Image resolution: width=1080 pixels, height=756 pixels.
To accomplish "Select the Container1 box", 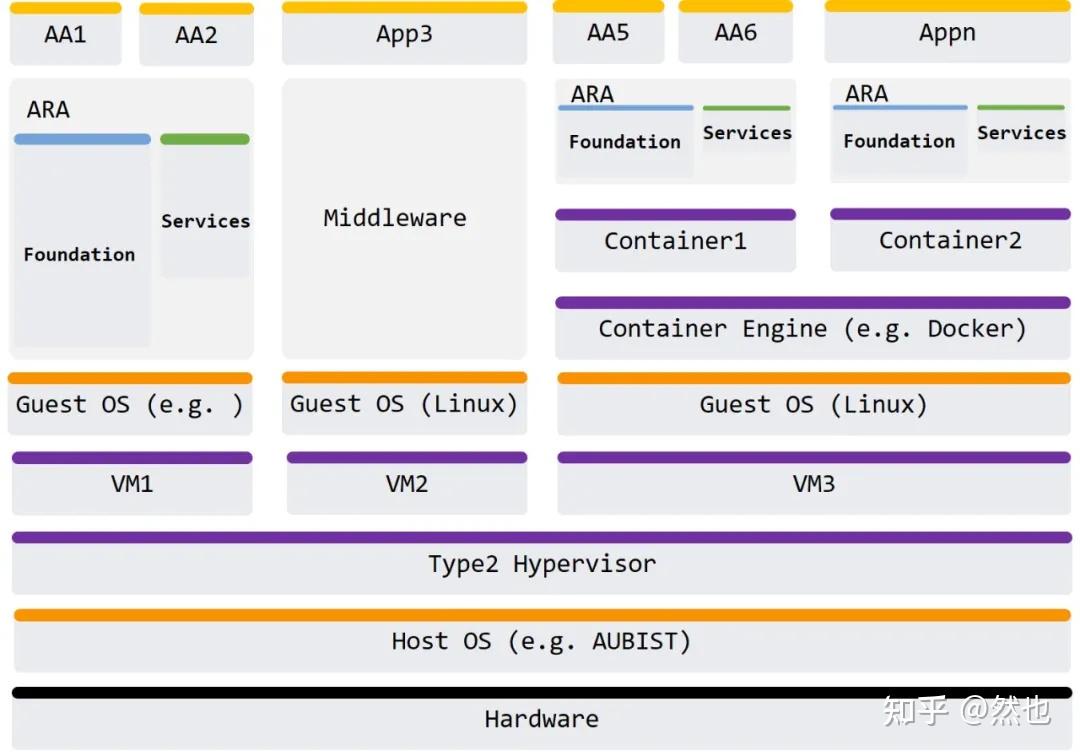I will (675, 241).
